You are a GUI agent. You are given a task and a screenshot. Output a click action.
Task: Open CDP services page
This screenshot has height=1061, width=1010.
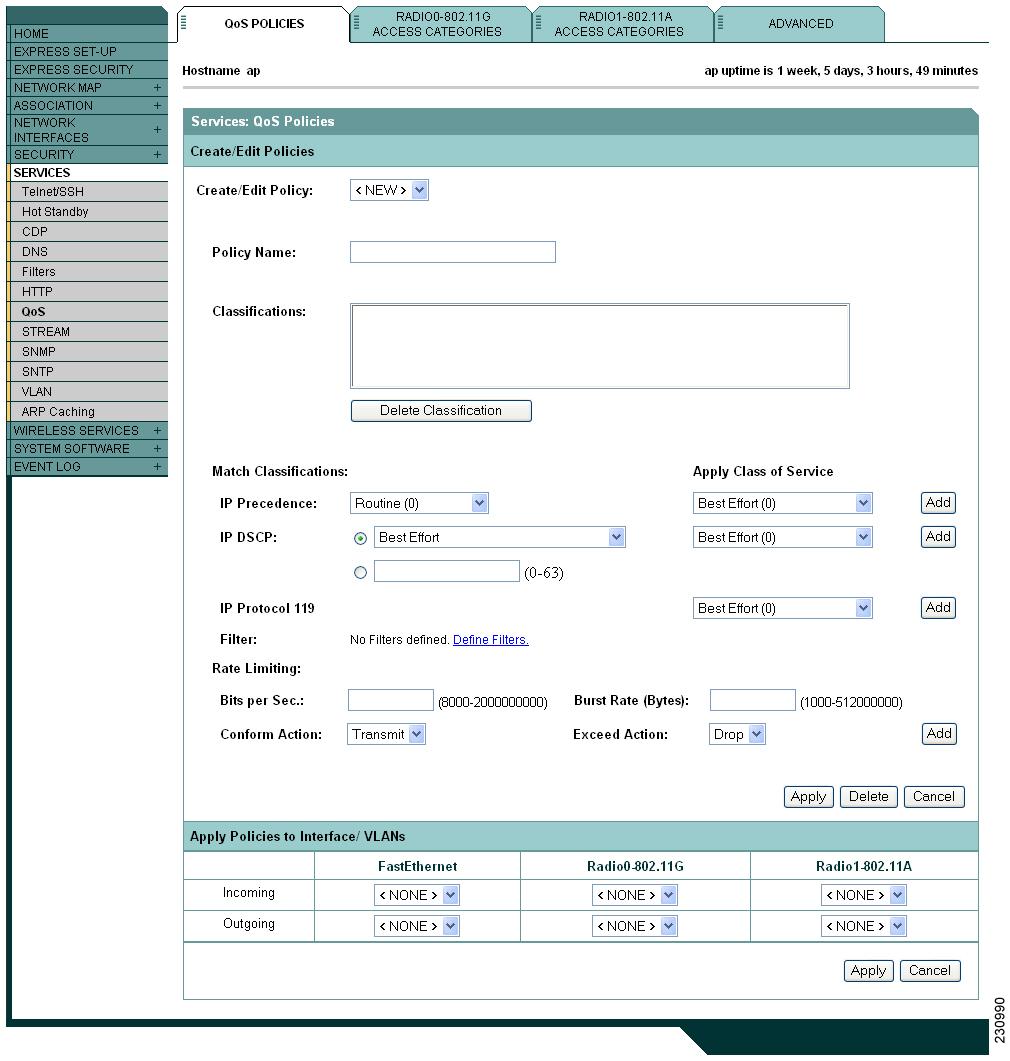[x=87, y=231]
